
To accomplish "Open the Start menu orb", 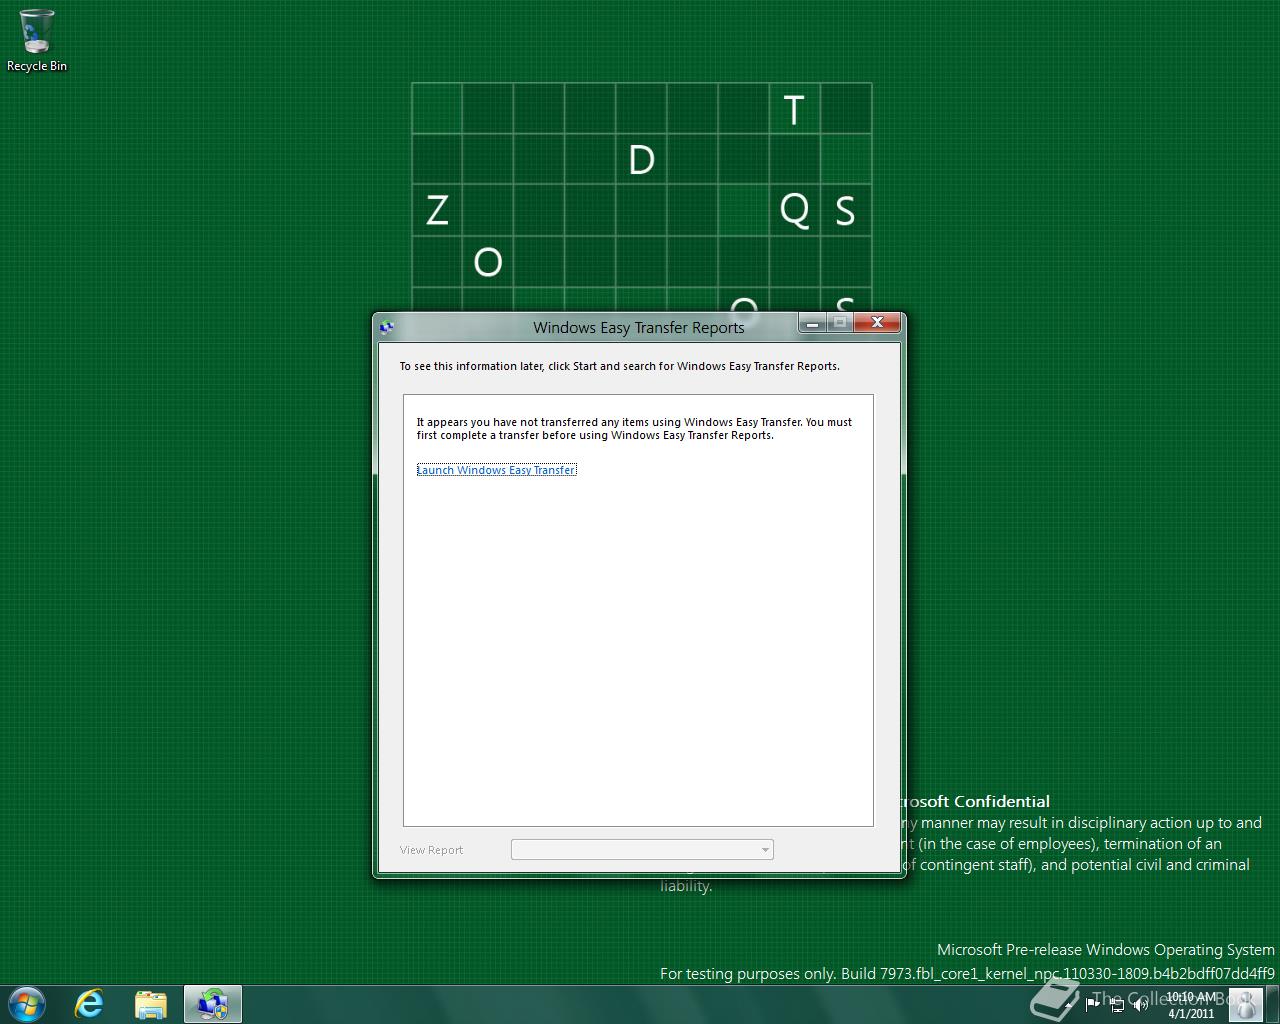I will (27, 1004).
